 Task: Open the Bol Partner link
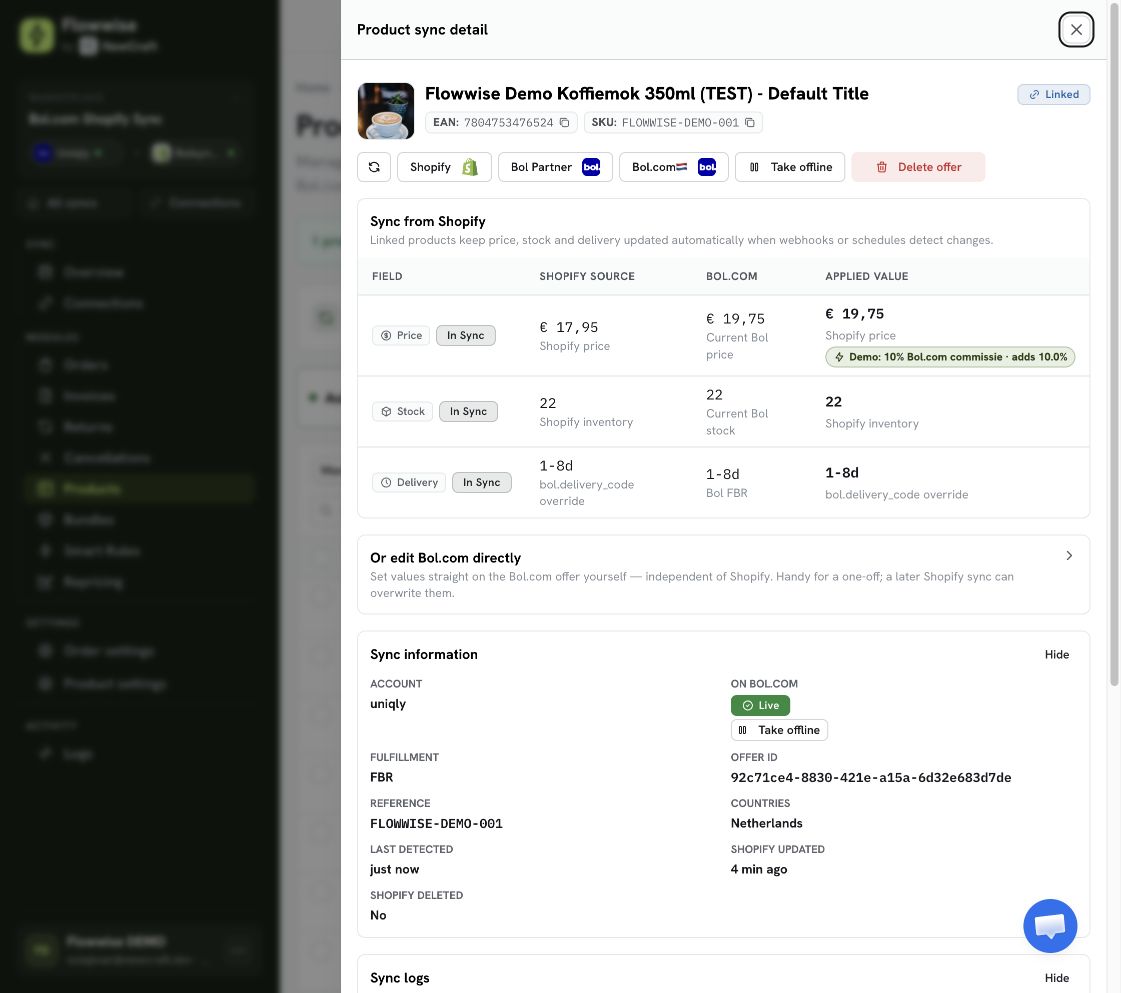(555, 167)
